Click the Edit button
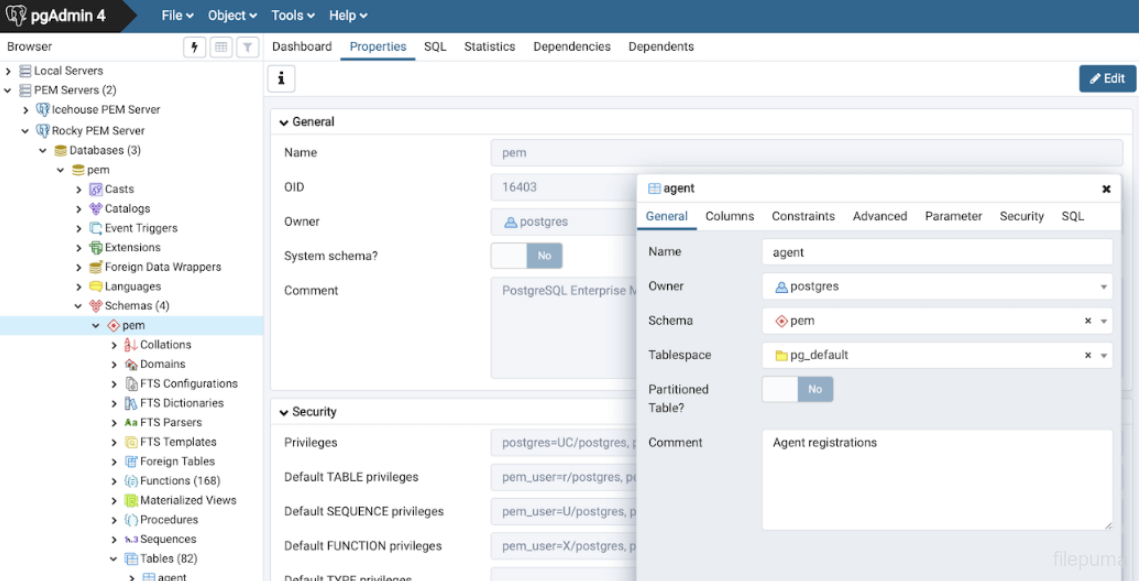 pos(1107,78)
